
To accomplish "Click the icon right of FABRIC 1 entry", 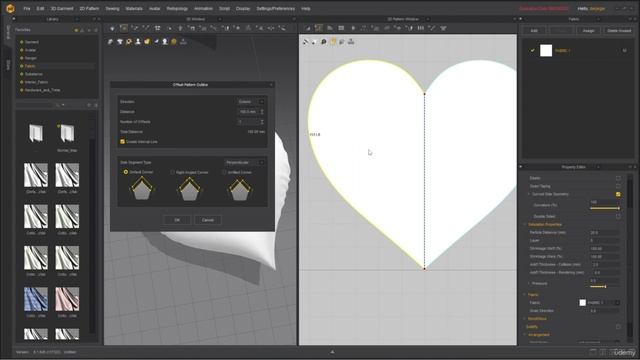I will click(x=624, y=51).
